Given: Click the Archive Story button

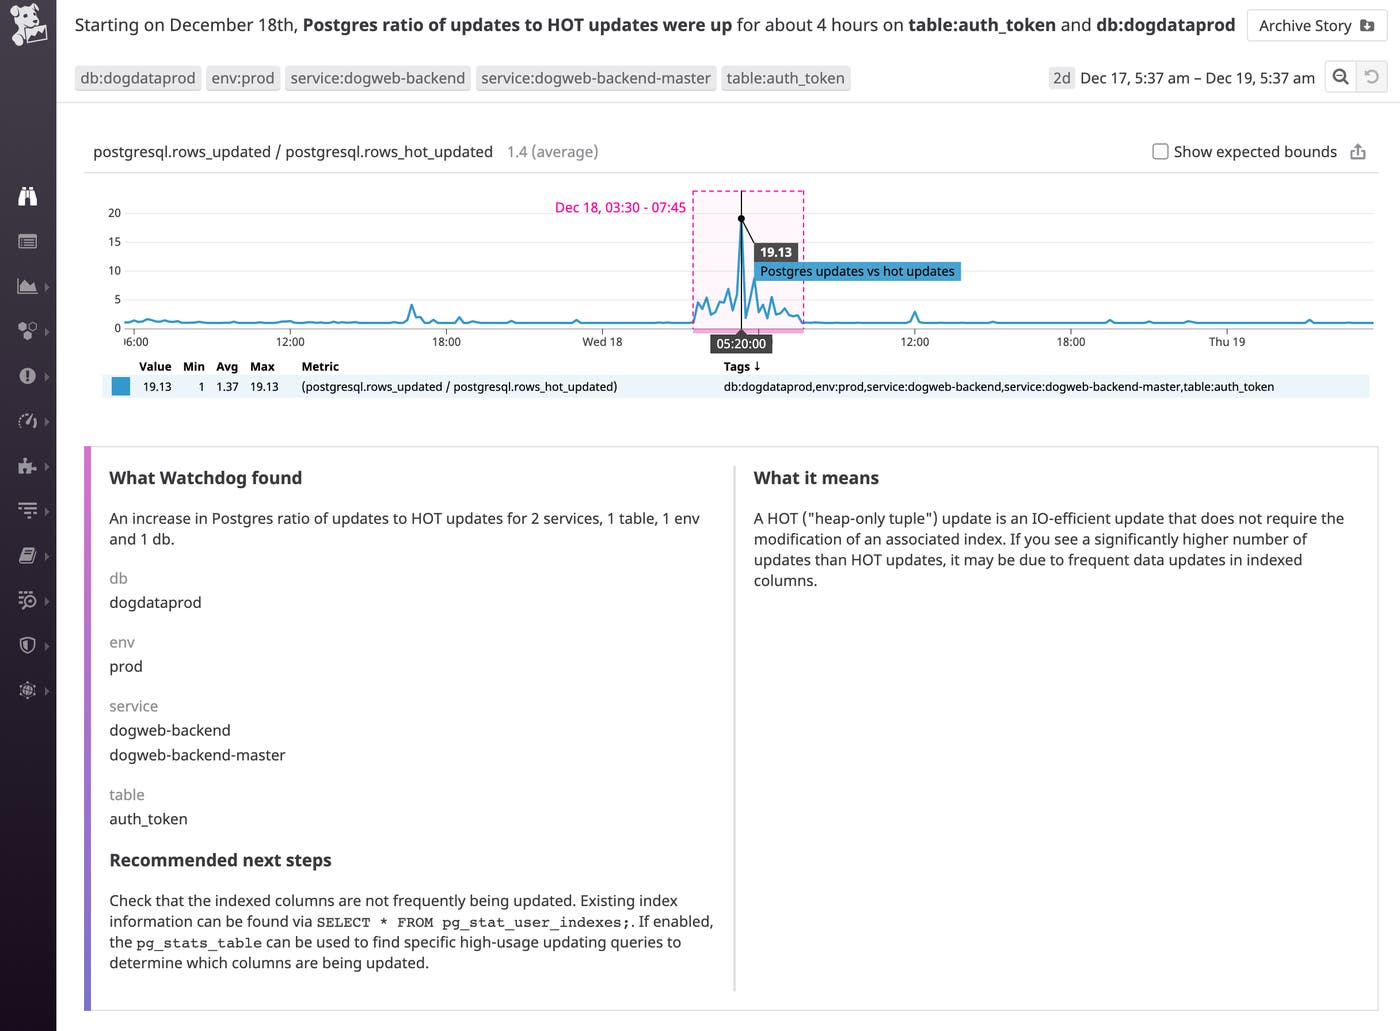Looking at the screenshot, I should tap(1315, 25).
